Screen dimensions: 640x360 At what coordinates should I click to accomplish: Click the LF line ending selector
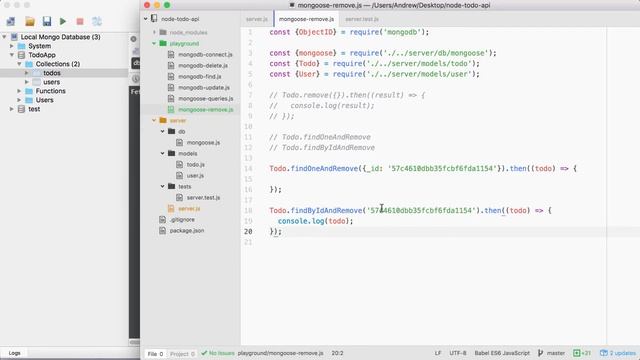pos(438,353)
